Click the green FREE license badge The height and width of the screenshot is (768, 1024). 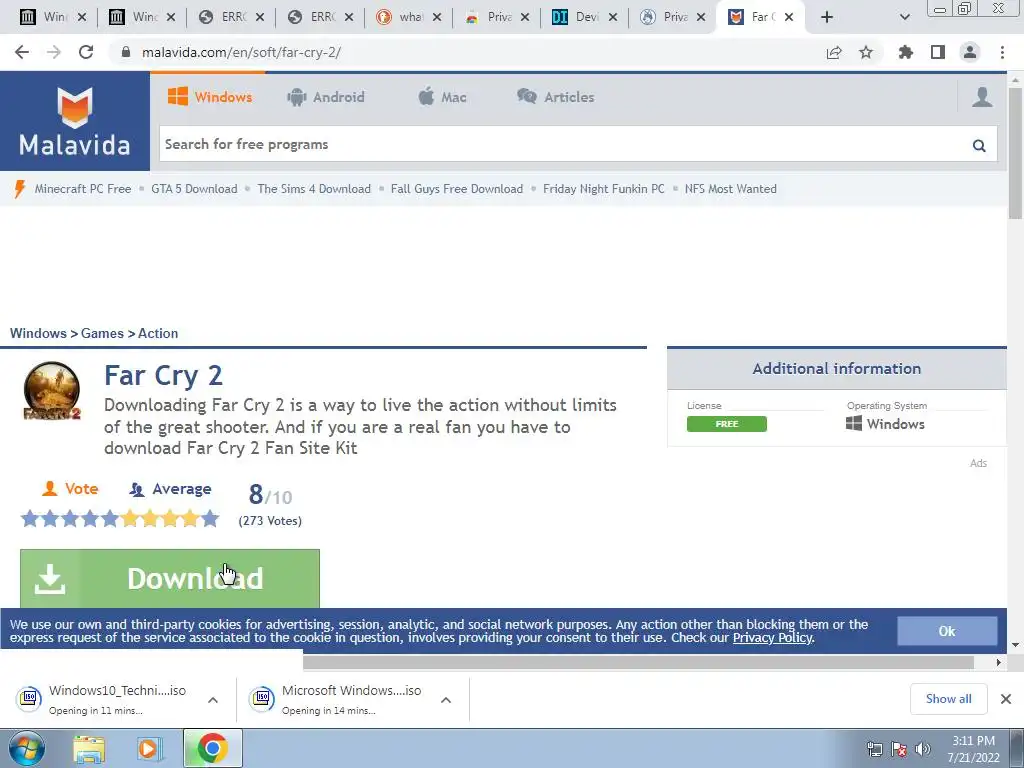pyautogui.click(x=727, y=424)
